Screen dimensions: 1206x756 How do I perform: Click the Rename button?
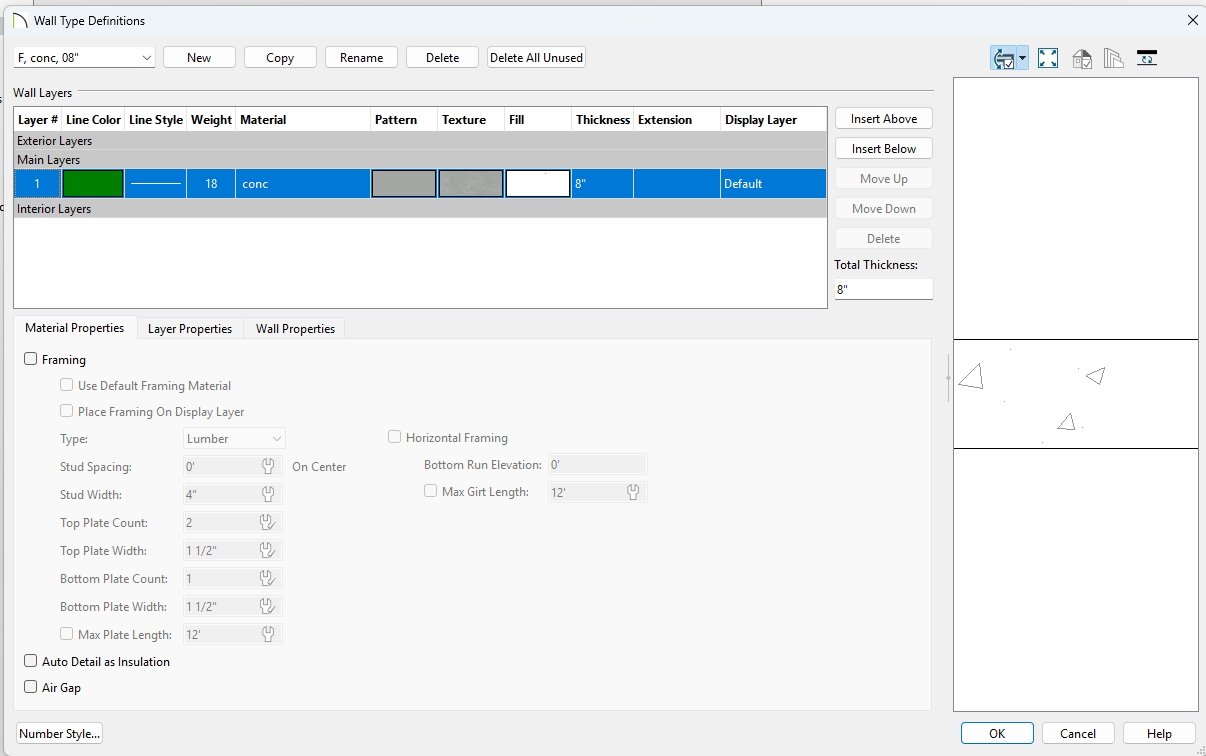pyautogui.click(x=362, y=58)
